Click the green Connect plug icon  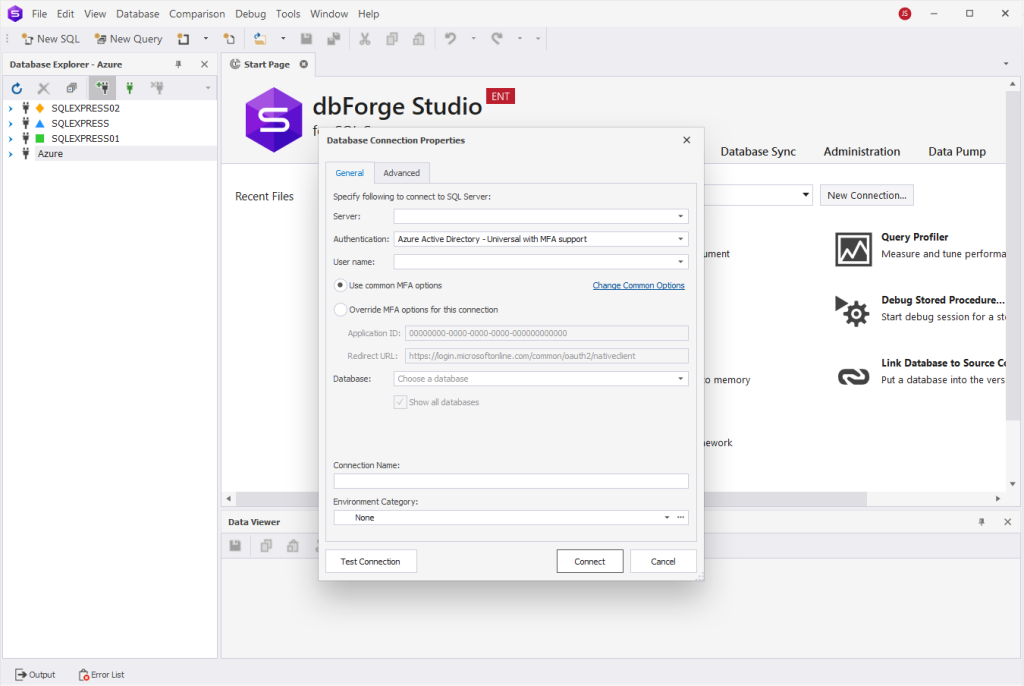[x=129, y=88]
